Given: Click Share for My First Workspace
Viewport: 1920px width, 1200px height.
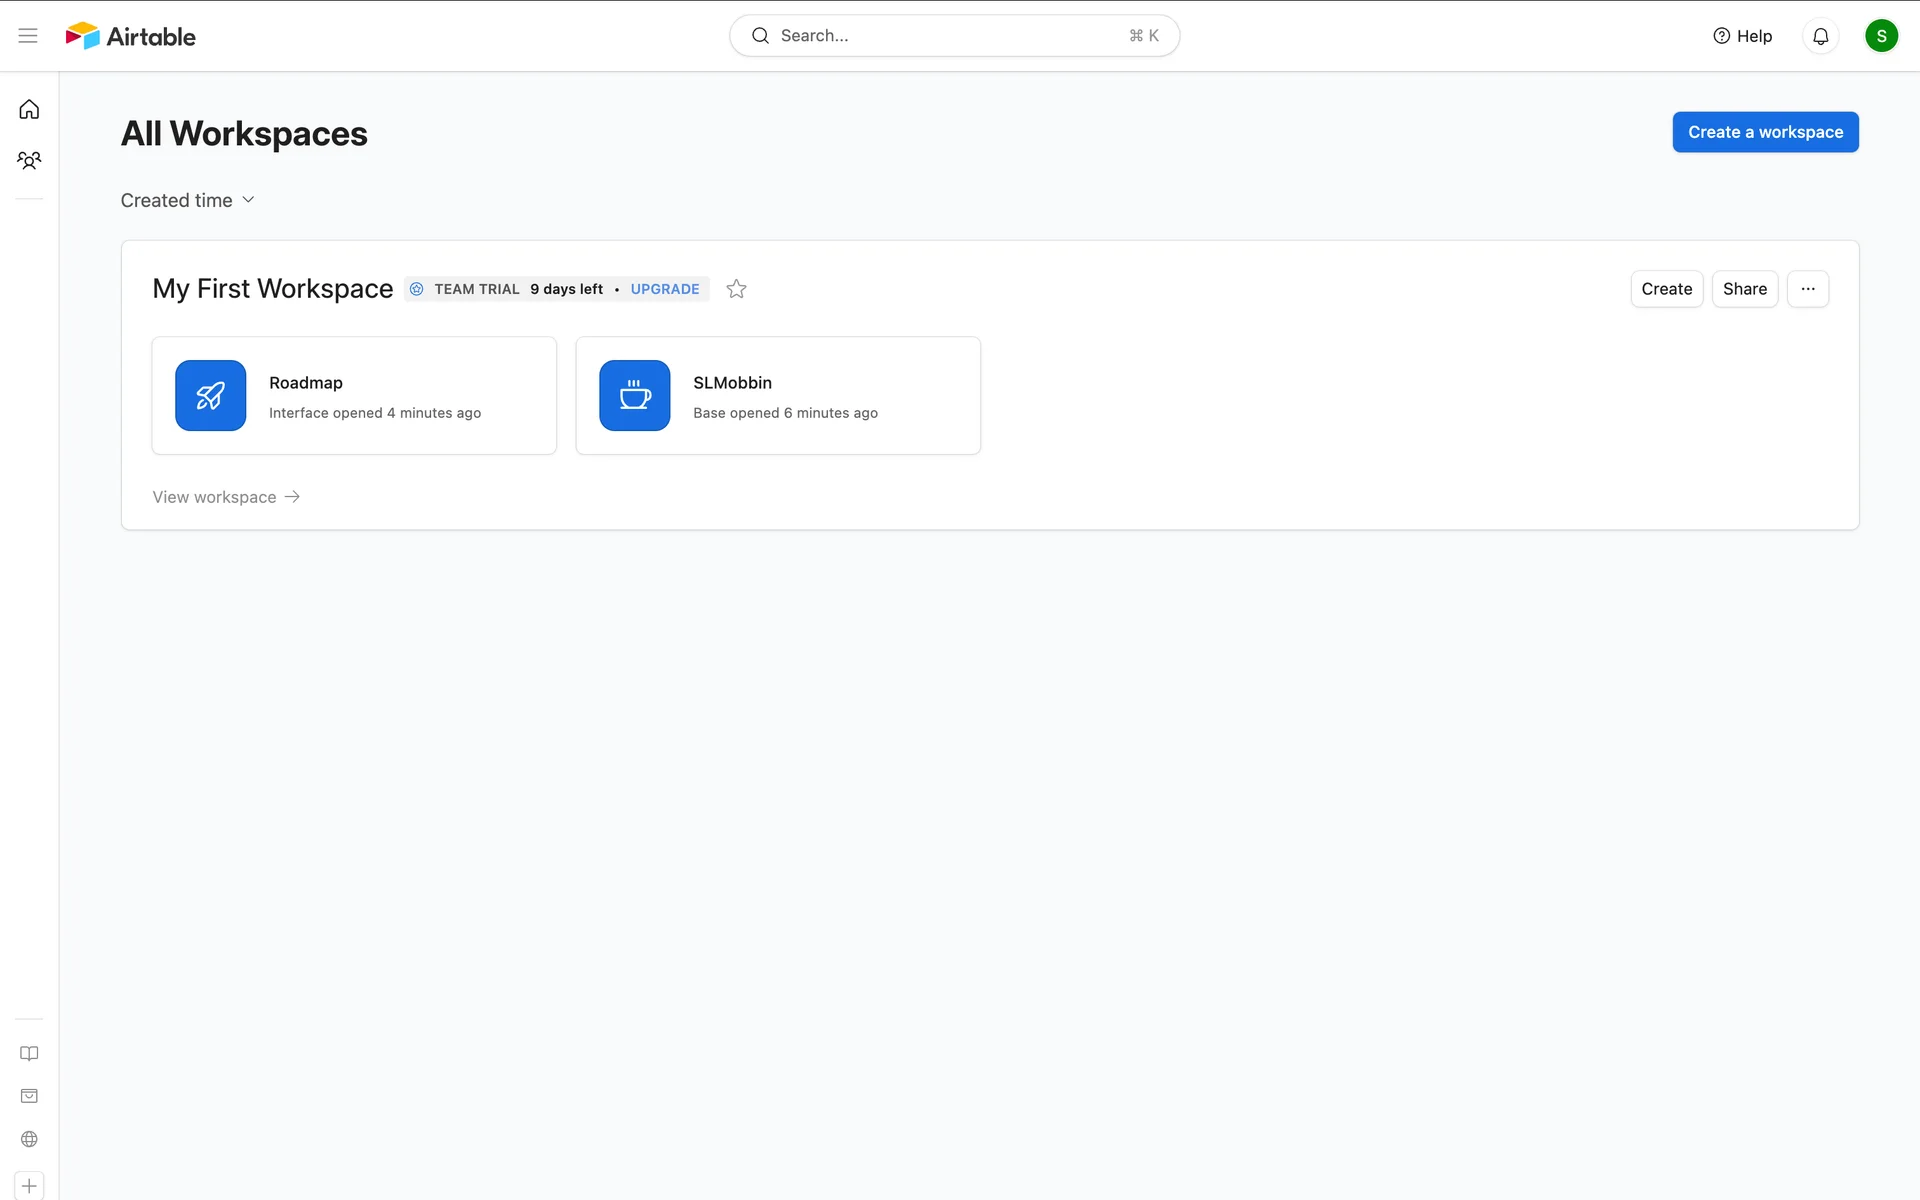Looking at the screenshot, I should [x=1744, y=289].
